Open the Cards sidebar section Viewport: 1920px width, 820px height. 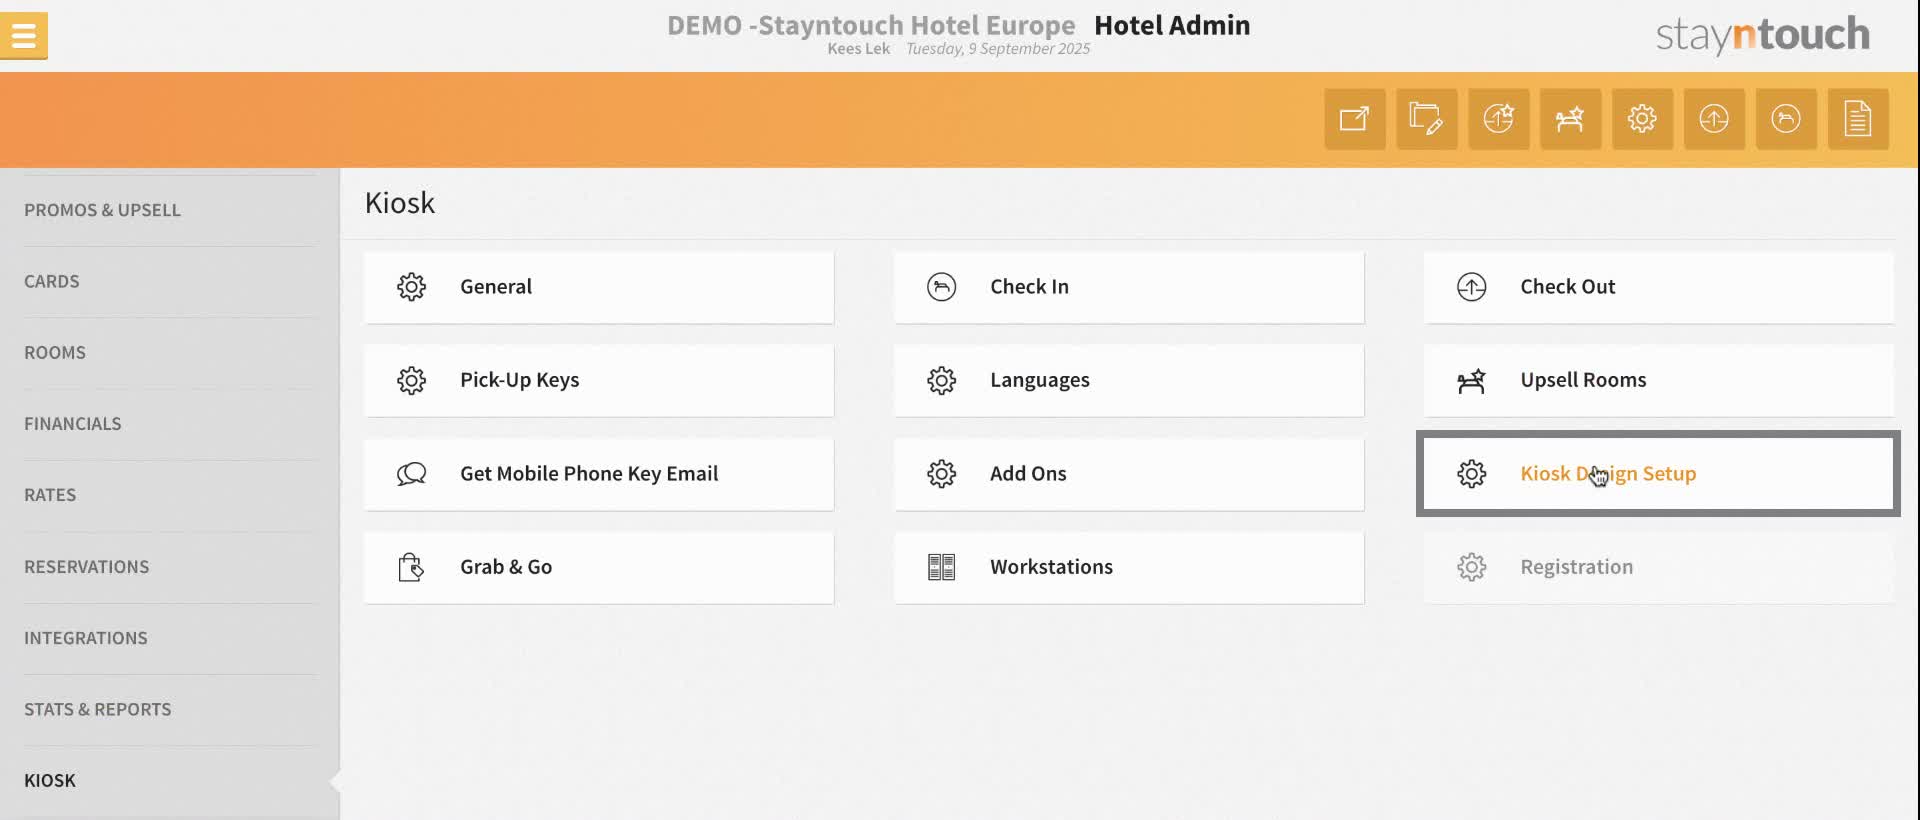pyautogui.click(x=170, y=282)
